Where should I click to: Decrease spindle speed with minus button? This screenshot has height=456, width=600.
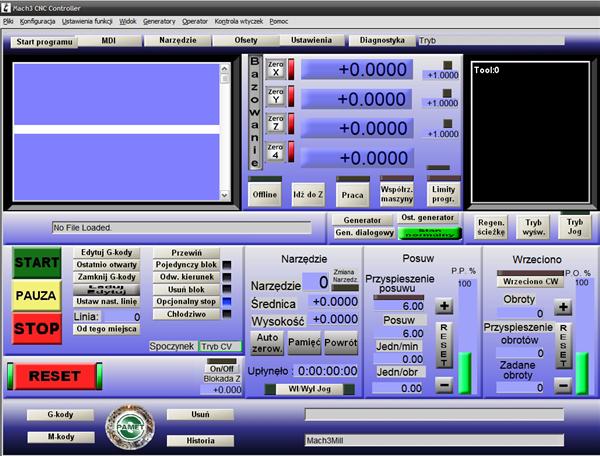pyautogui.click(x=563, y=385)
